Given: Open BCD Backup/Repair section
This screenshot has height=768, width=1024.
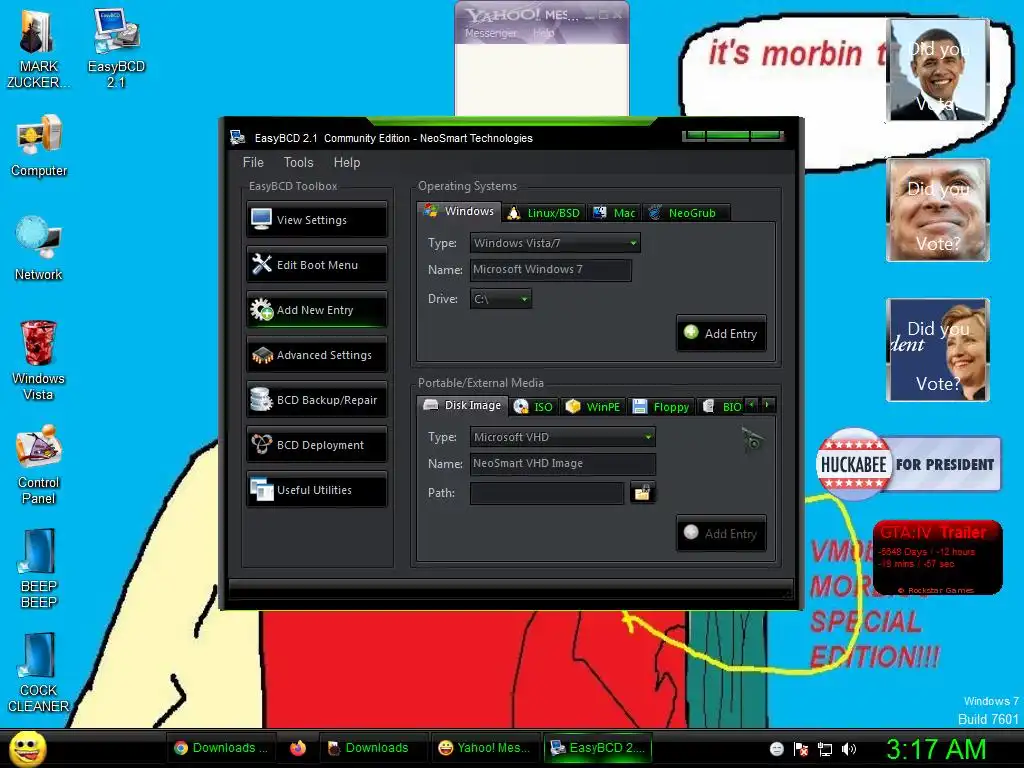Looking at the screenshot, I should point(317,400).
